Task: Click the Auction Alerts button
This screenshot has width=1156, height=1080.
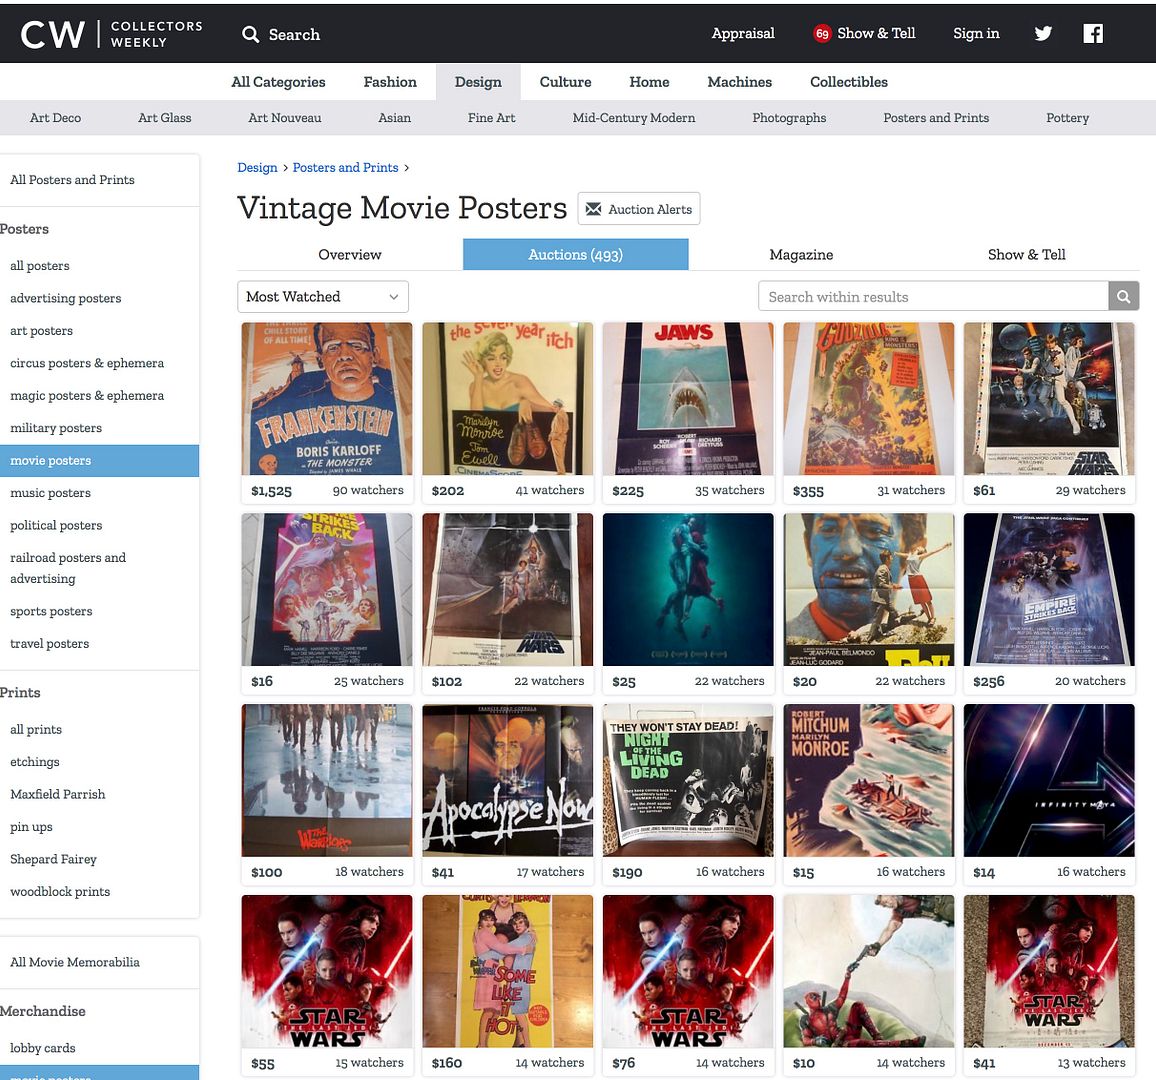Action: pyautogui.click(x=638, y=209)
